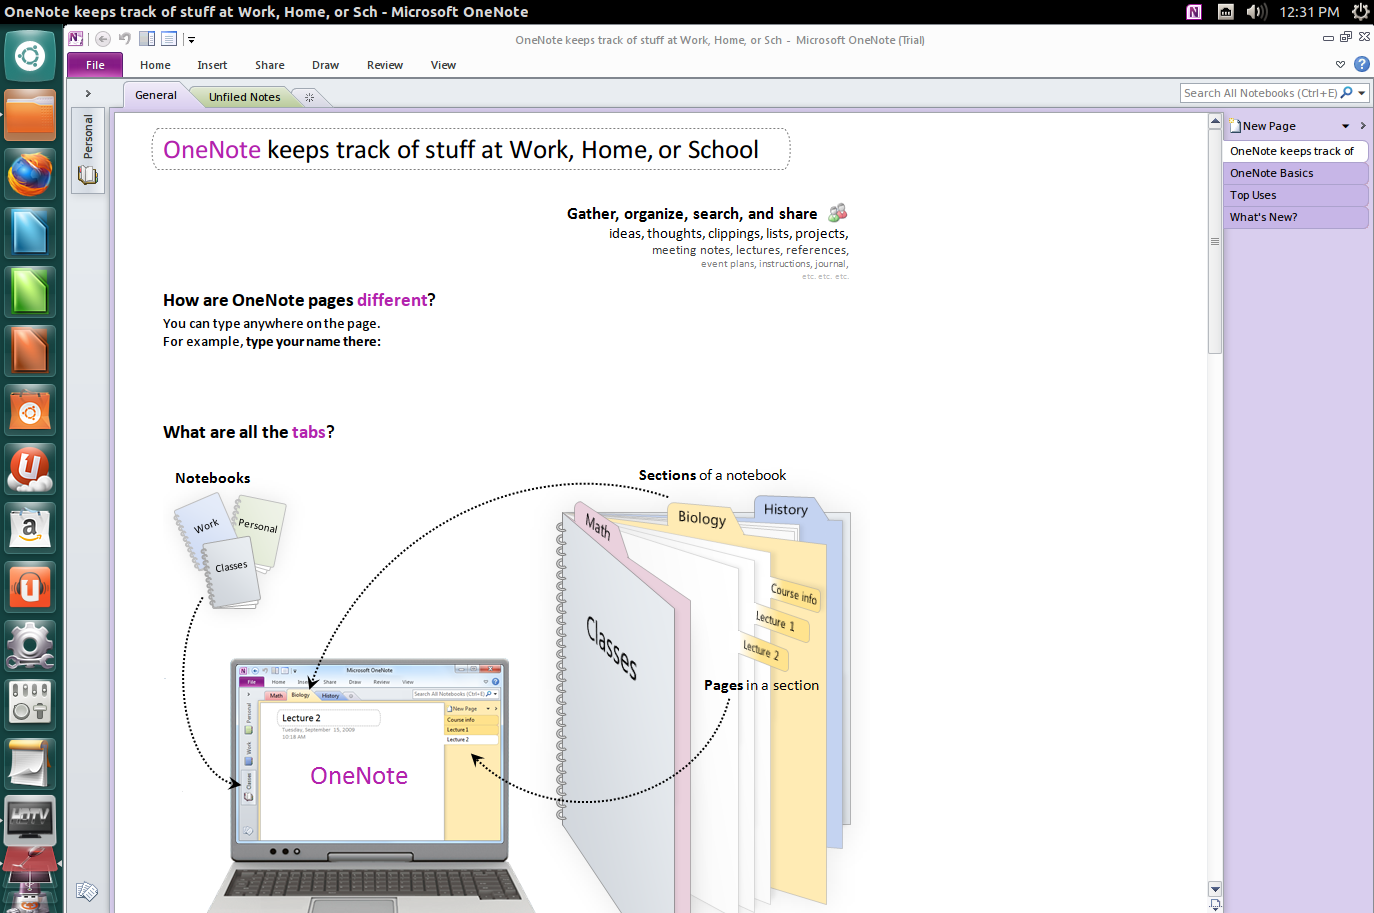
Task: Click the New Page button
Action: [x=1263, y=126]
